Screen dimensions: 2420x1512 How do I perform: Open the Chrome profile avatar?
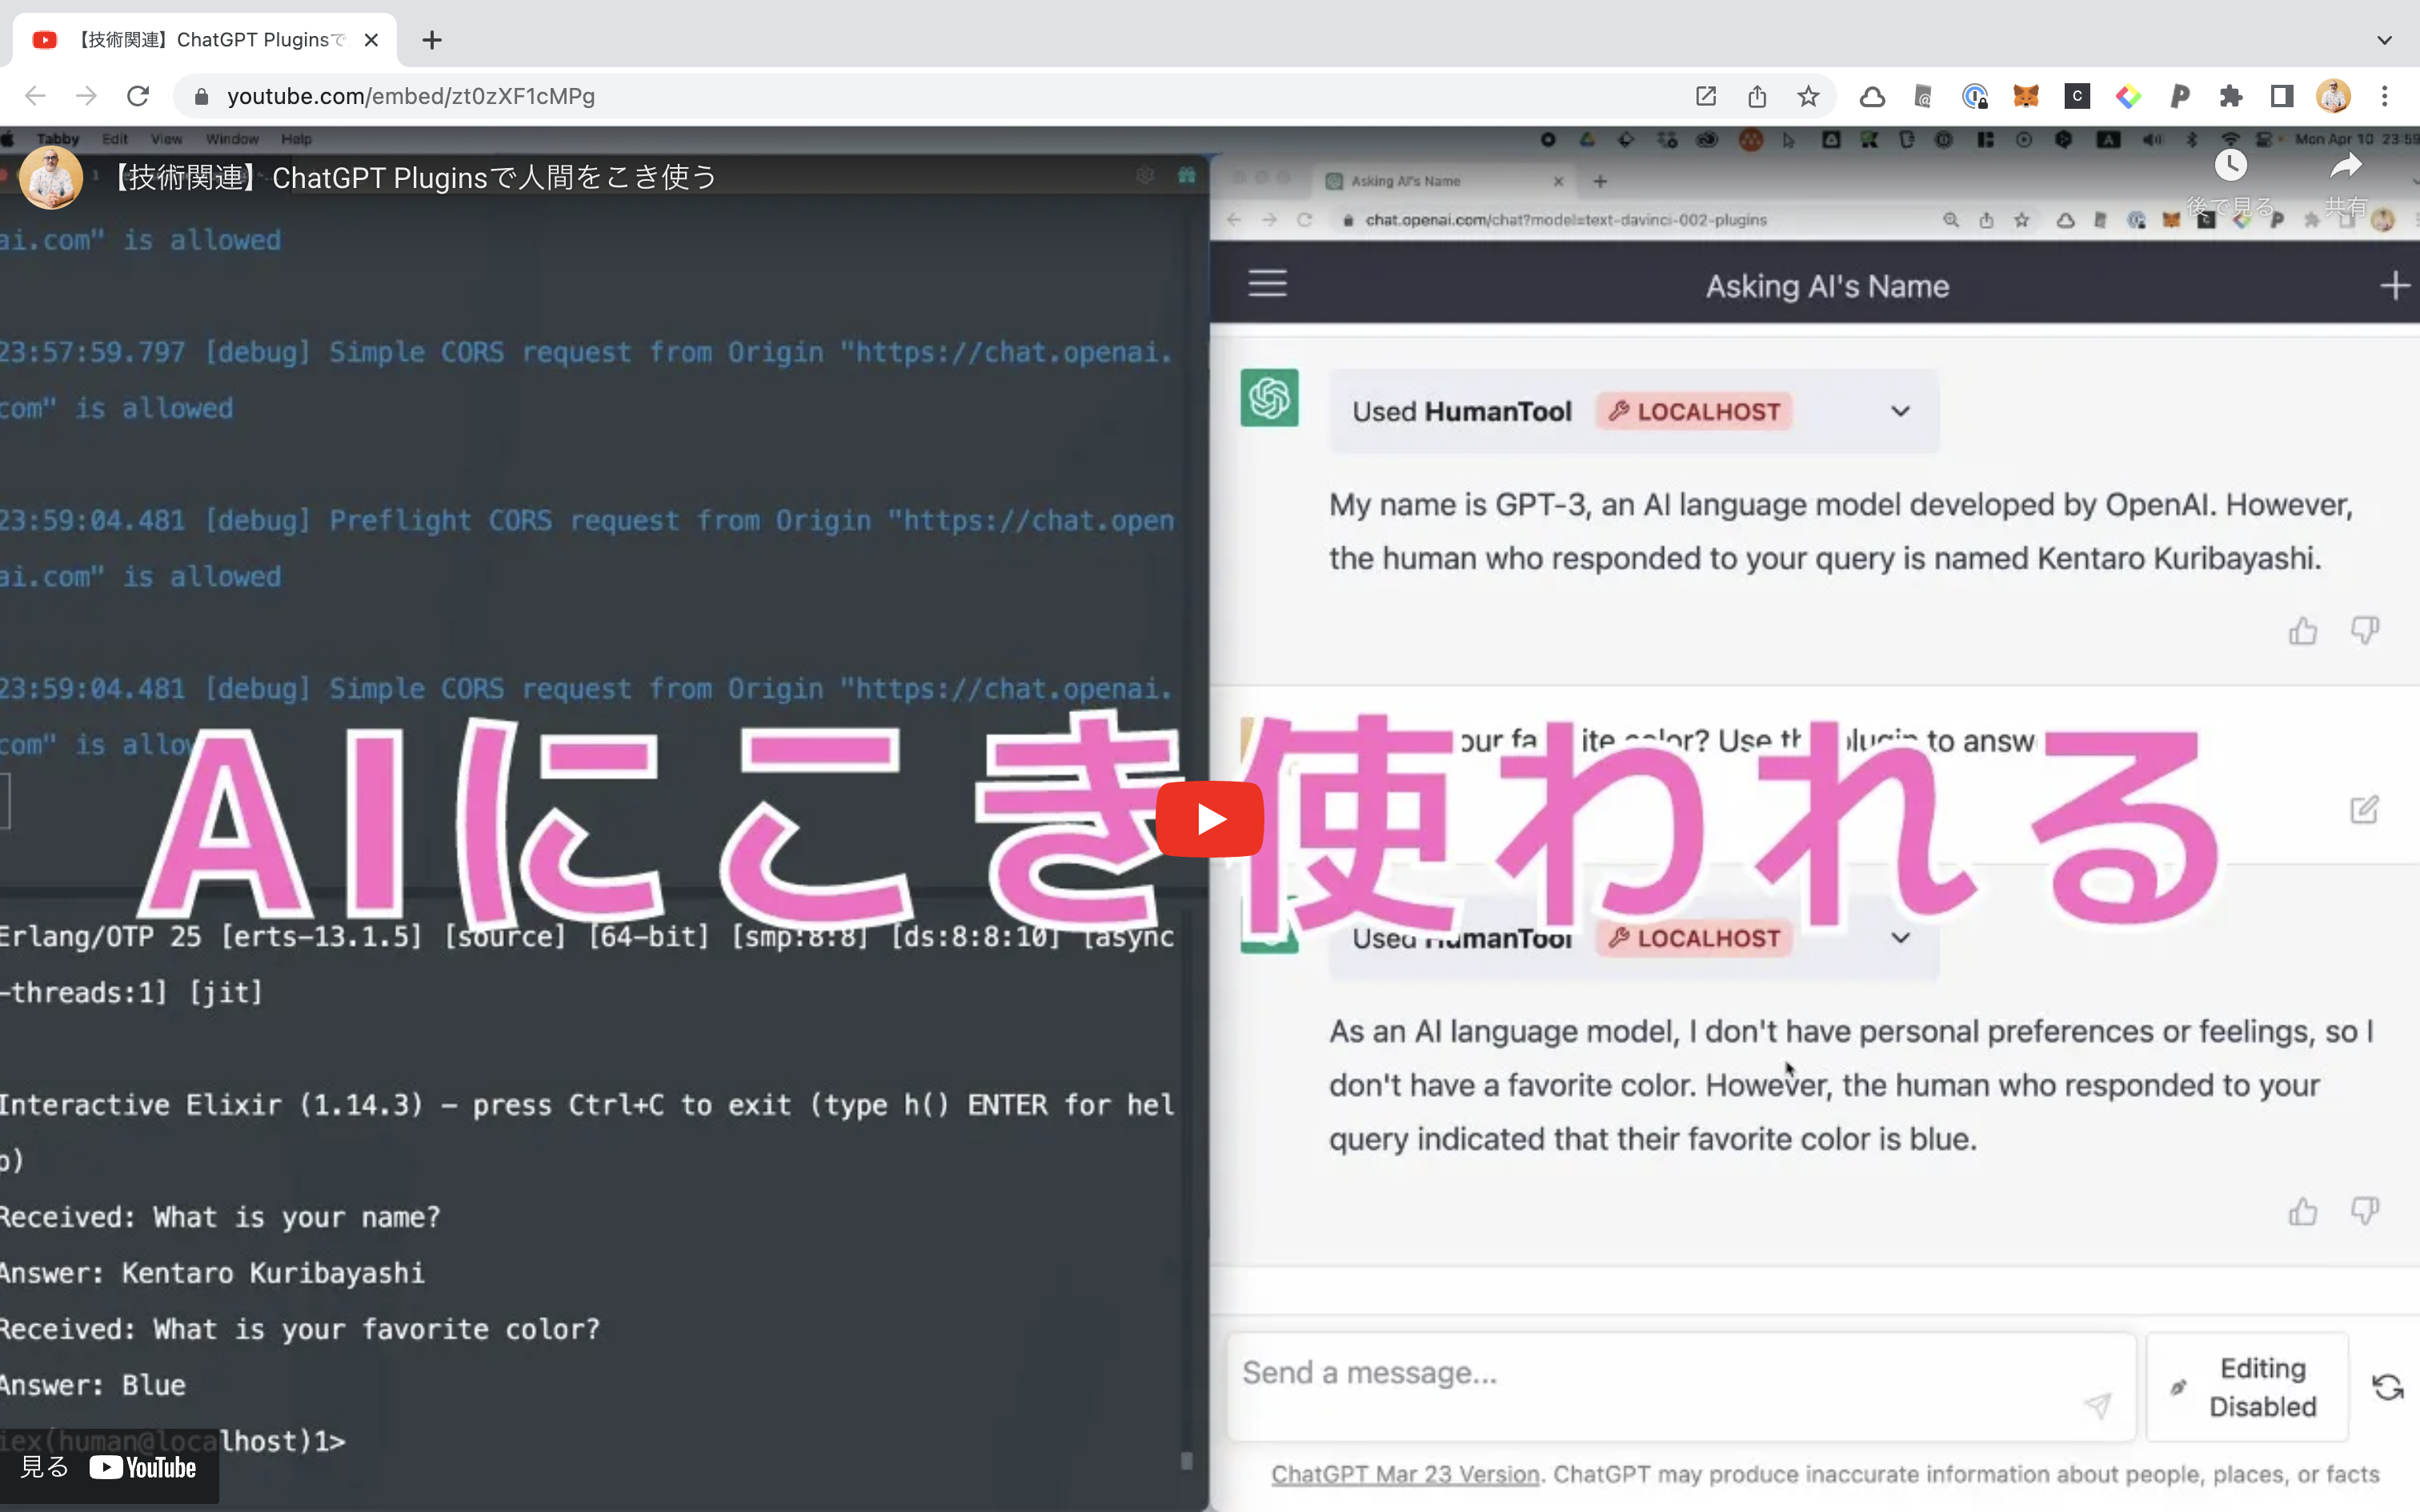pos(2333,96)
